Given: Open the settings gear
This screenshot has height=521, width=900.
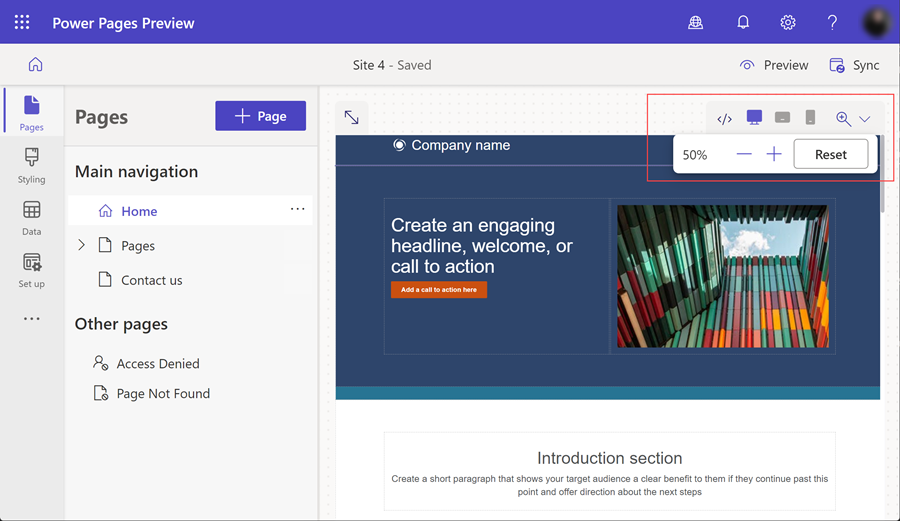Looking at the screenshot, I should click(x=788, y=22).
